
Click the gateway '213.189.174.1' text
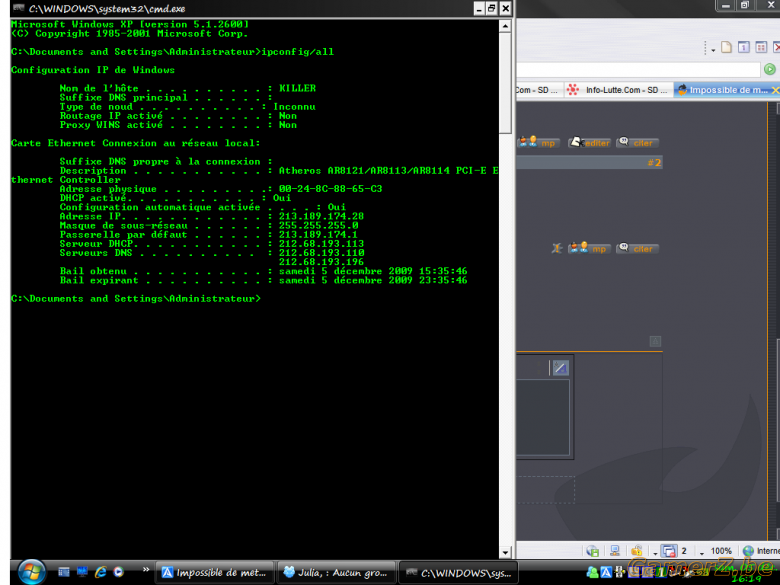[x=318, y=234]
